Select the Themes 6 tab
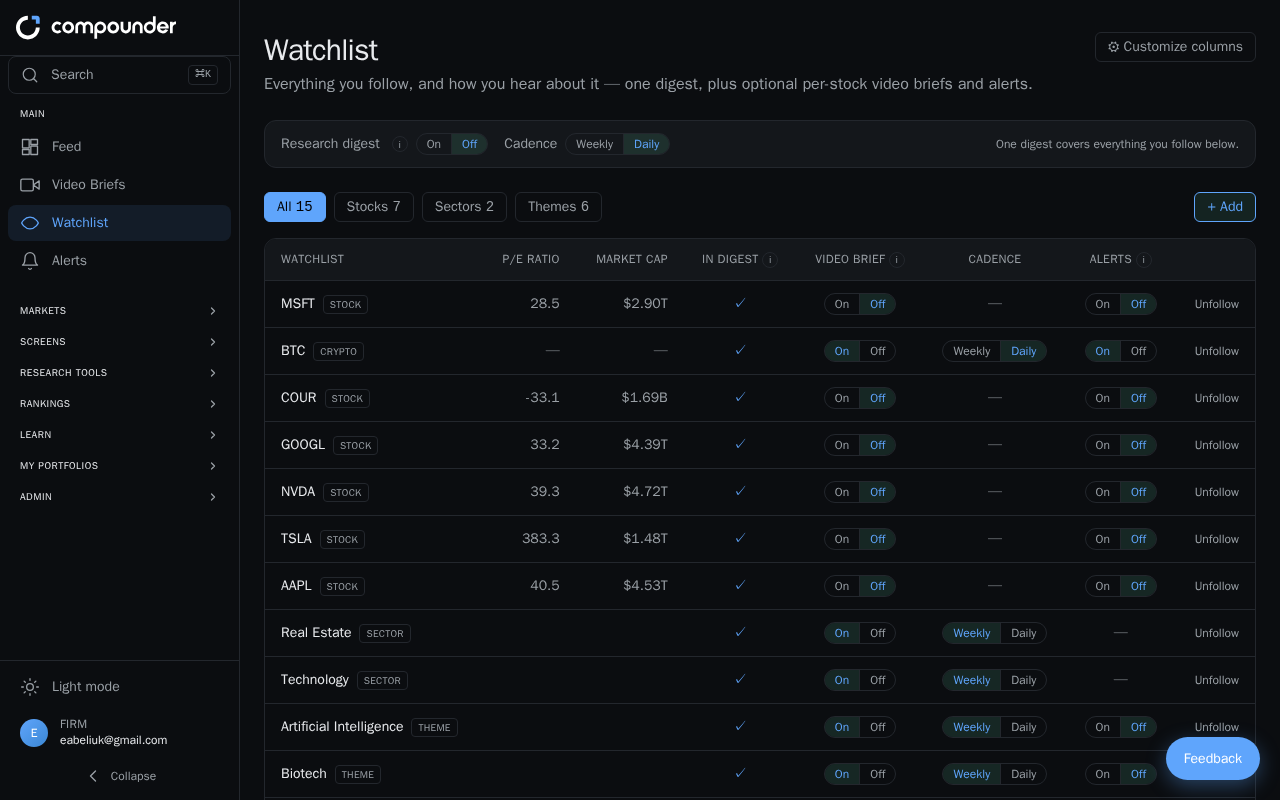The width and height of the screenshot is (1280, 800). coord(558,207)
